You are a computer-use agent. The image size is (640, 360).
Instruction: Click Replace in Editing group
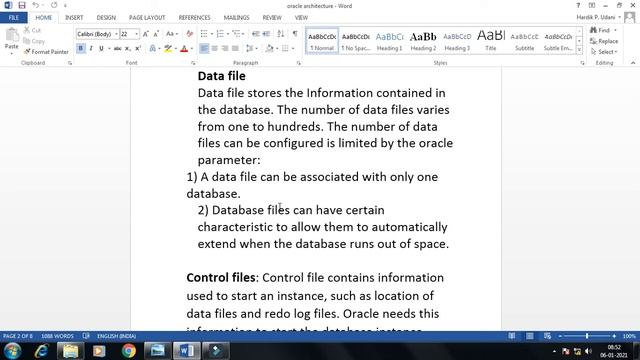point(604,41)
